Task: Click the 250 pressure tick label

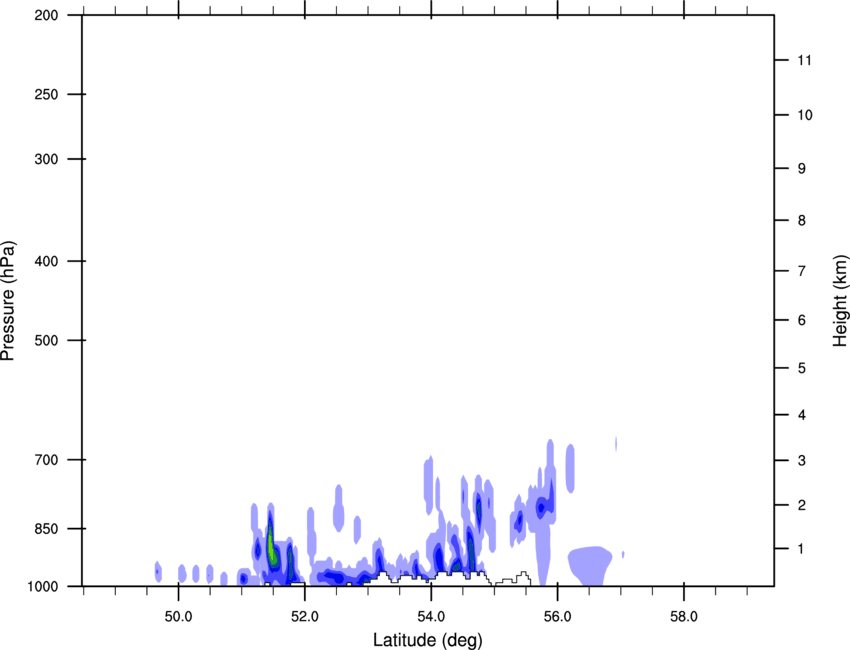Action: coord(46,94)
